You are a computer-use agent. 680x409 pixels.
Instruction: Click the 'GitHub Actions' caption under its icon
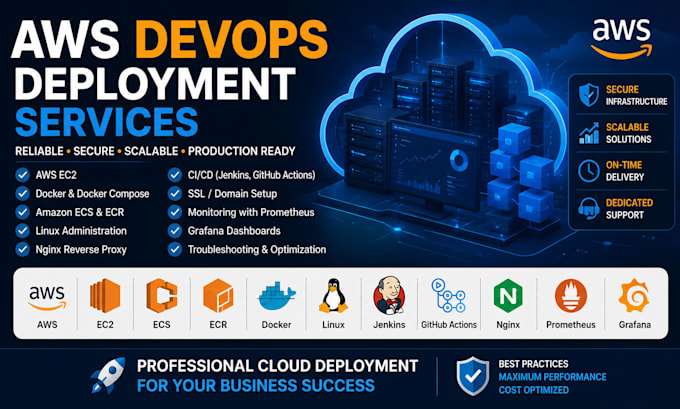(449, 324)
